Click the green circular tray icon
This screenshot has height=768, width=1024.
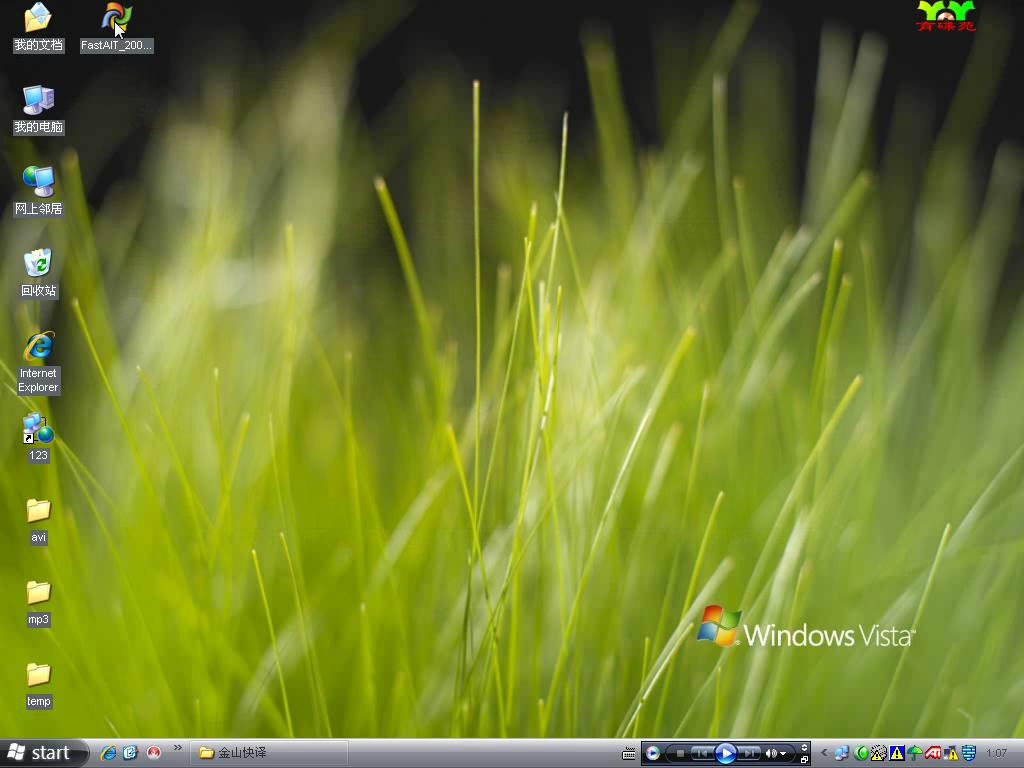[x=861, y=754]
